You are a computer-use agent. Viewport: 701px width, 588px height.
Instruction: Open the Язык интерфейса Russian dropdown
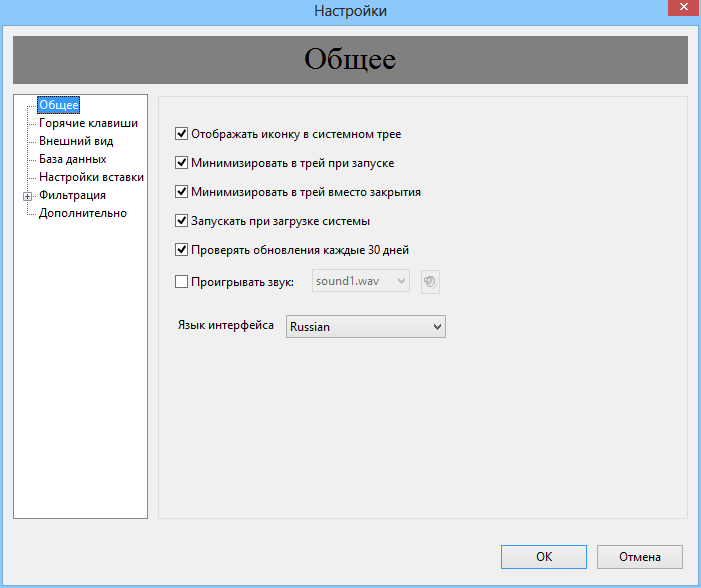tap(366, 326)
